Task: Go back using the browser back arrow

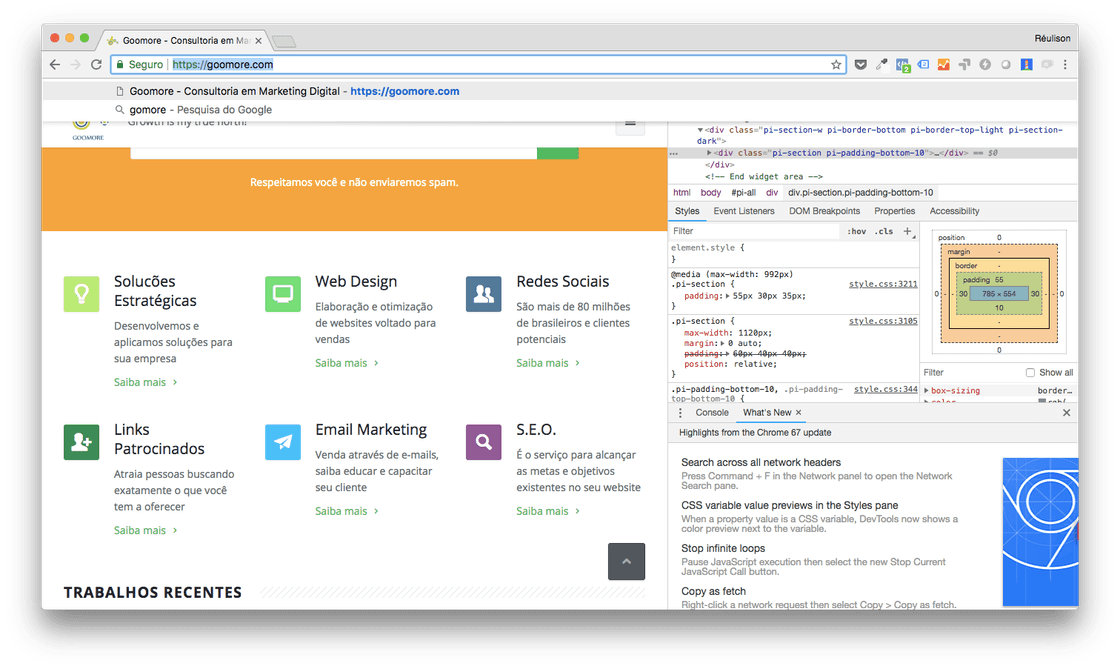Action: point(54,65)
